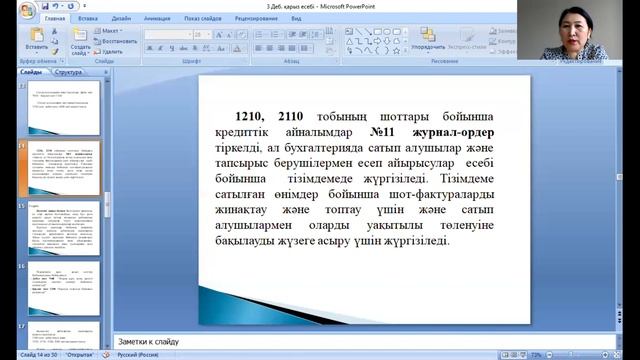Clear all formatting icon
The width and height of the screenshot is (640, 360).
click(x=242, y=35)
